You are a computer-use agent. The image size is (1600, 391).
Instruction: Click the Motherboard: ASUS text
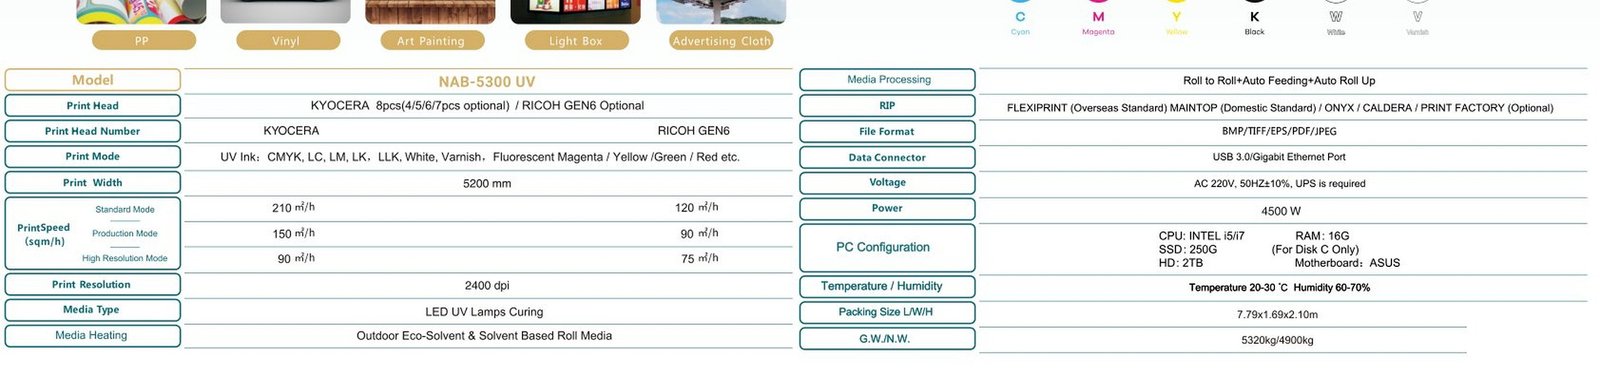(x=1347, y=263)
